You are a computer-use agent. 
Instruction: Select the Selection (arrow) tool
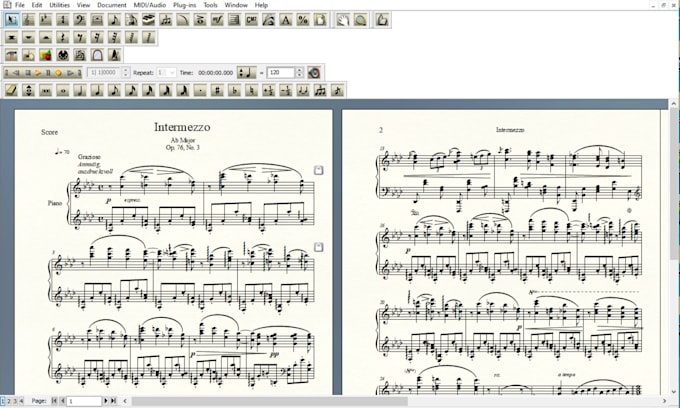(x=11, y=20)
